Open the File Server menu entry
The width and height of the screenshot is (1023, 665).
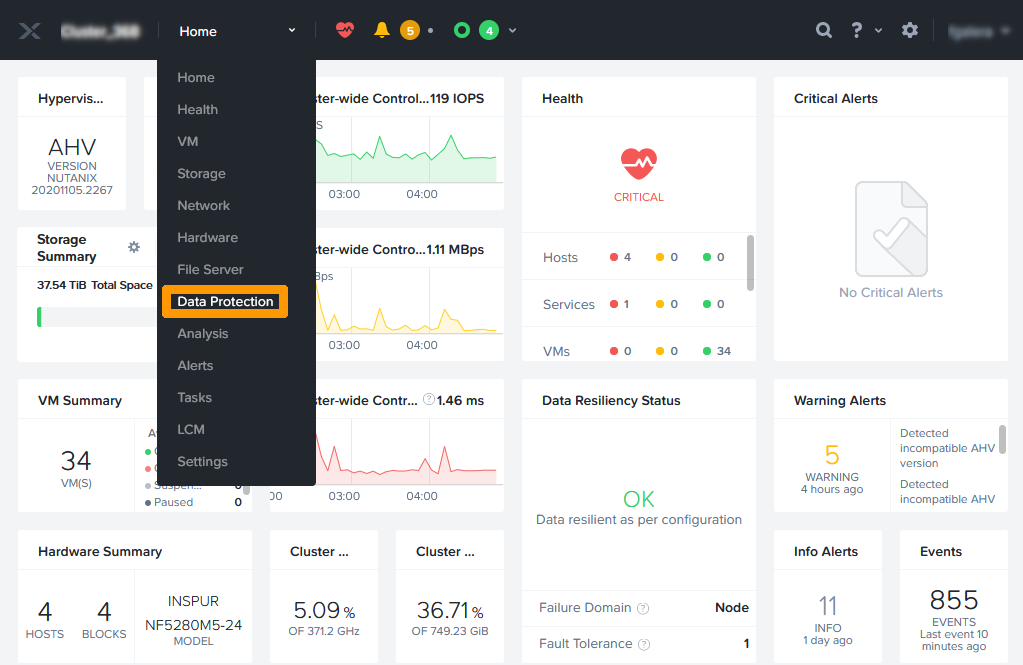coord(210,269)
